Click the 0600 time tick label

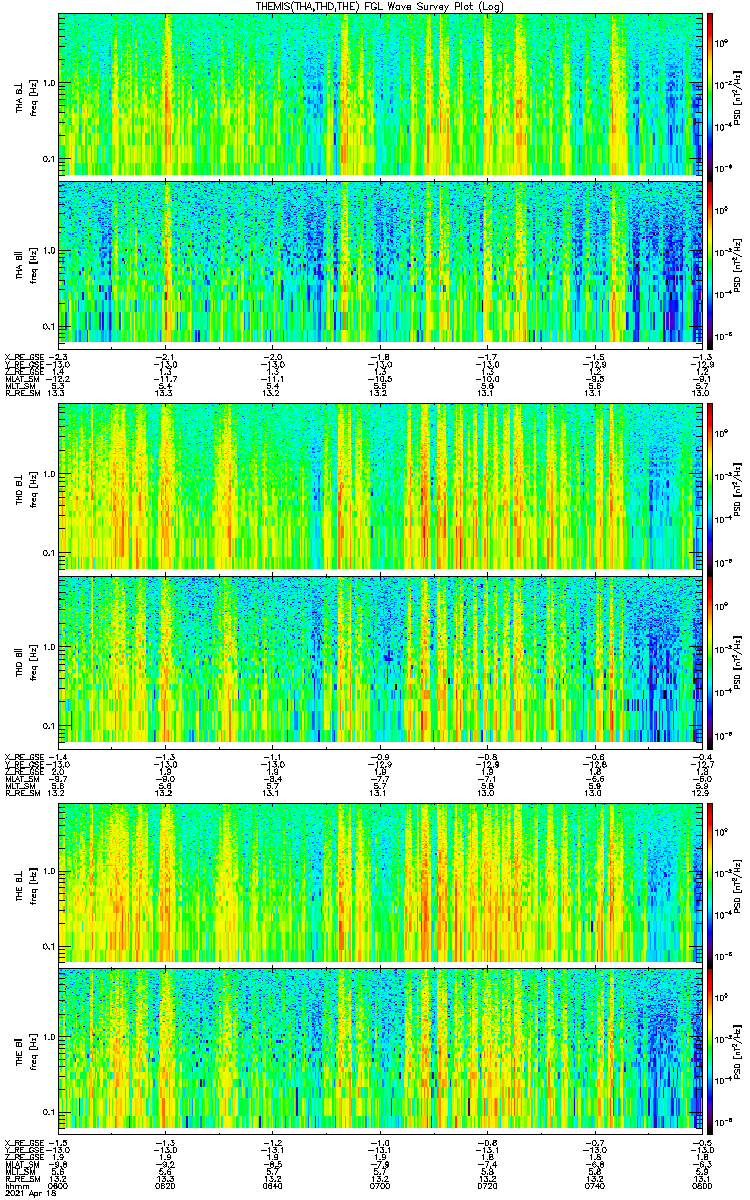[59, 1186]
